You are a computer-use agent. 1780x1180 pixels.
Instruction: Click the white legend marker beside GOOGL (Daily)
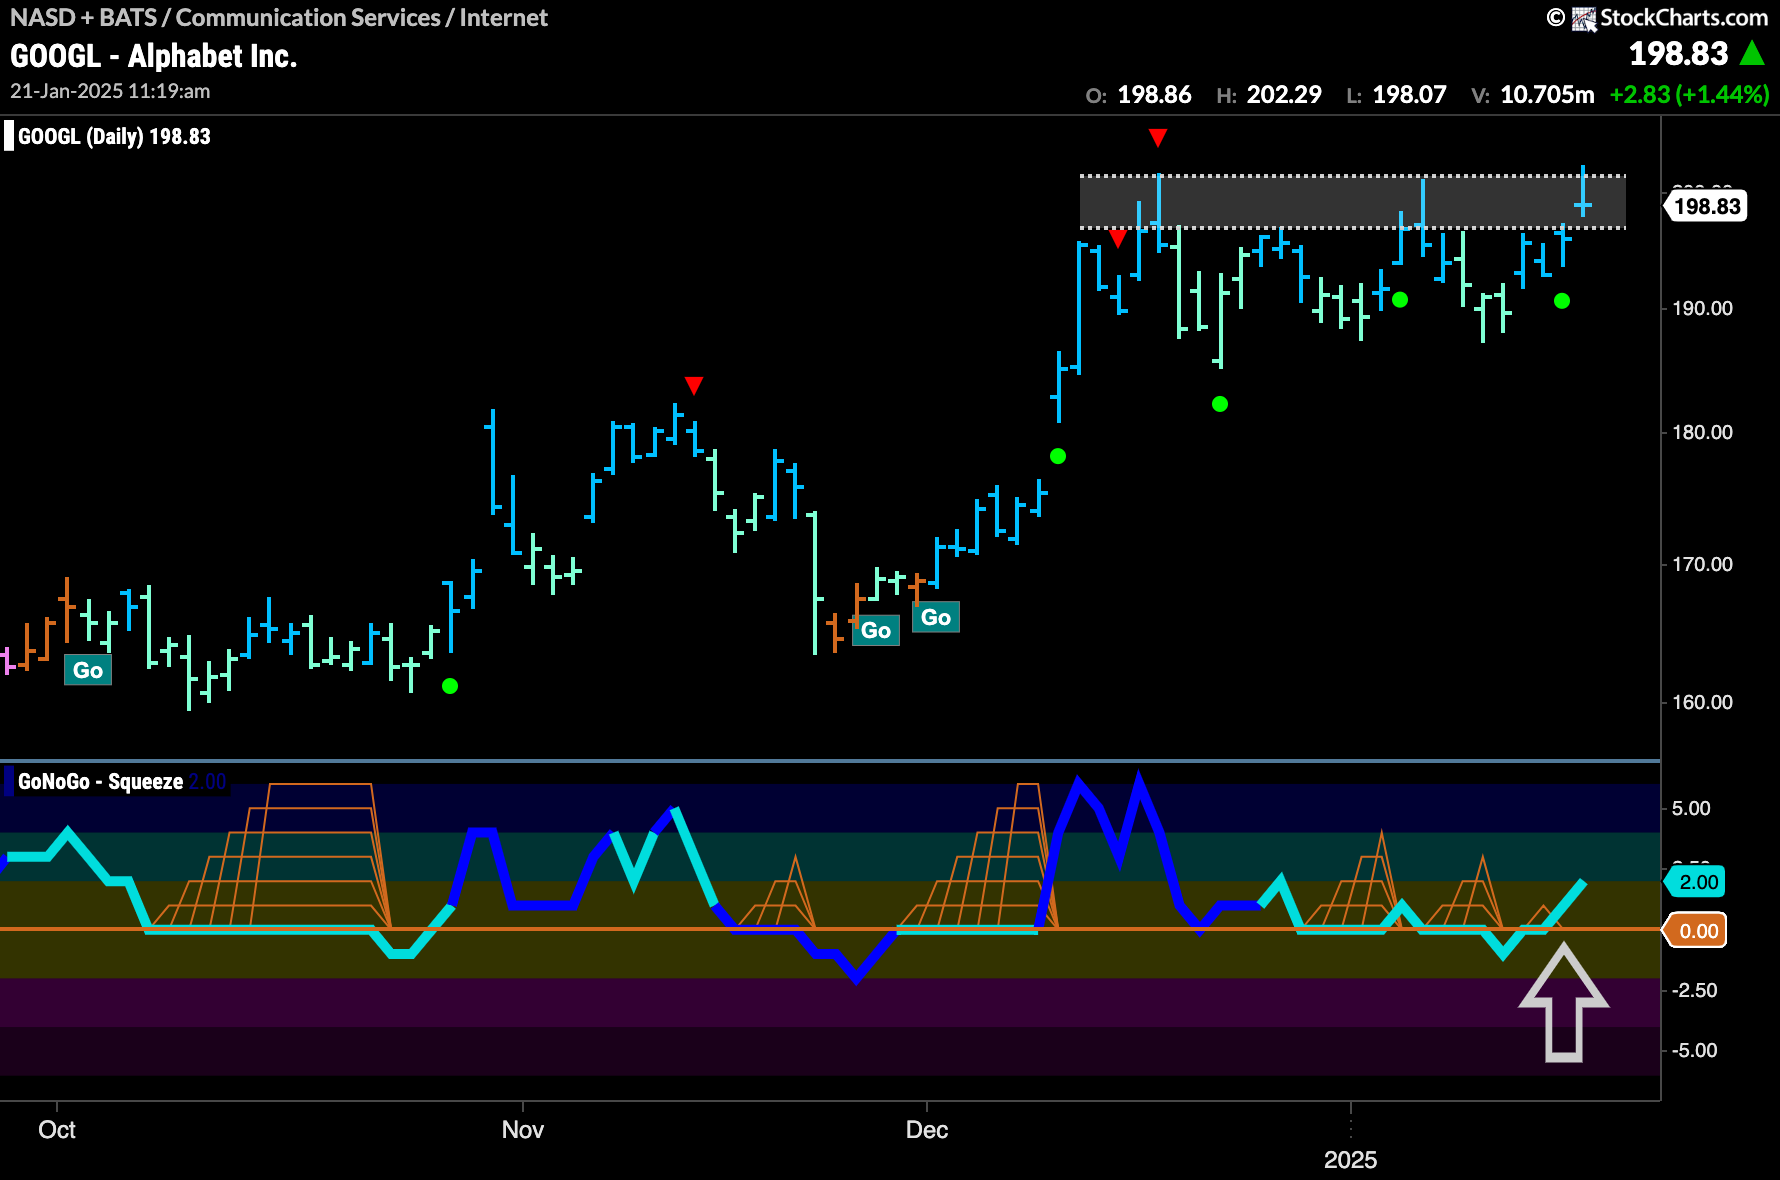9,136
